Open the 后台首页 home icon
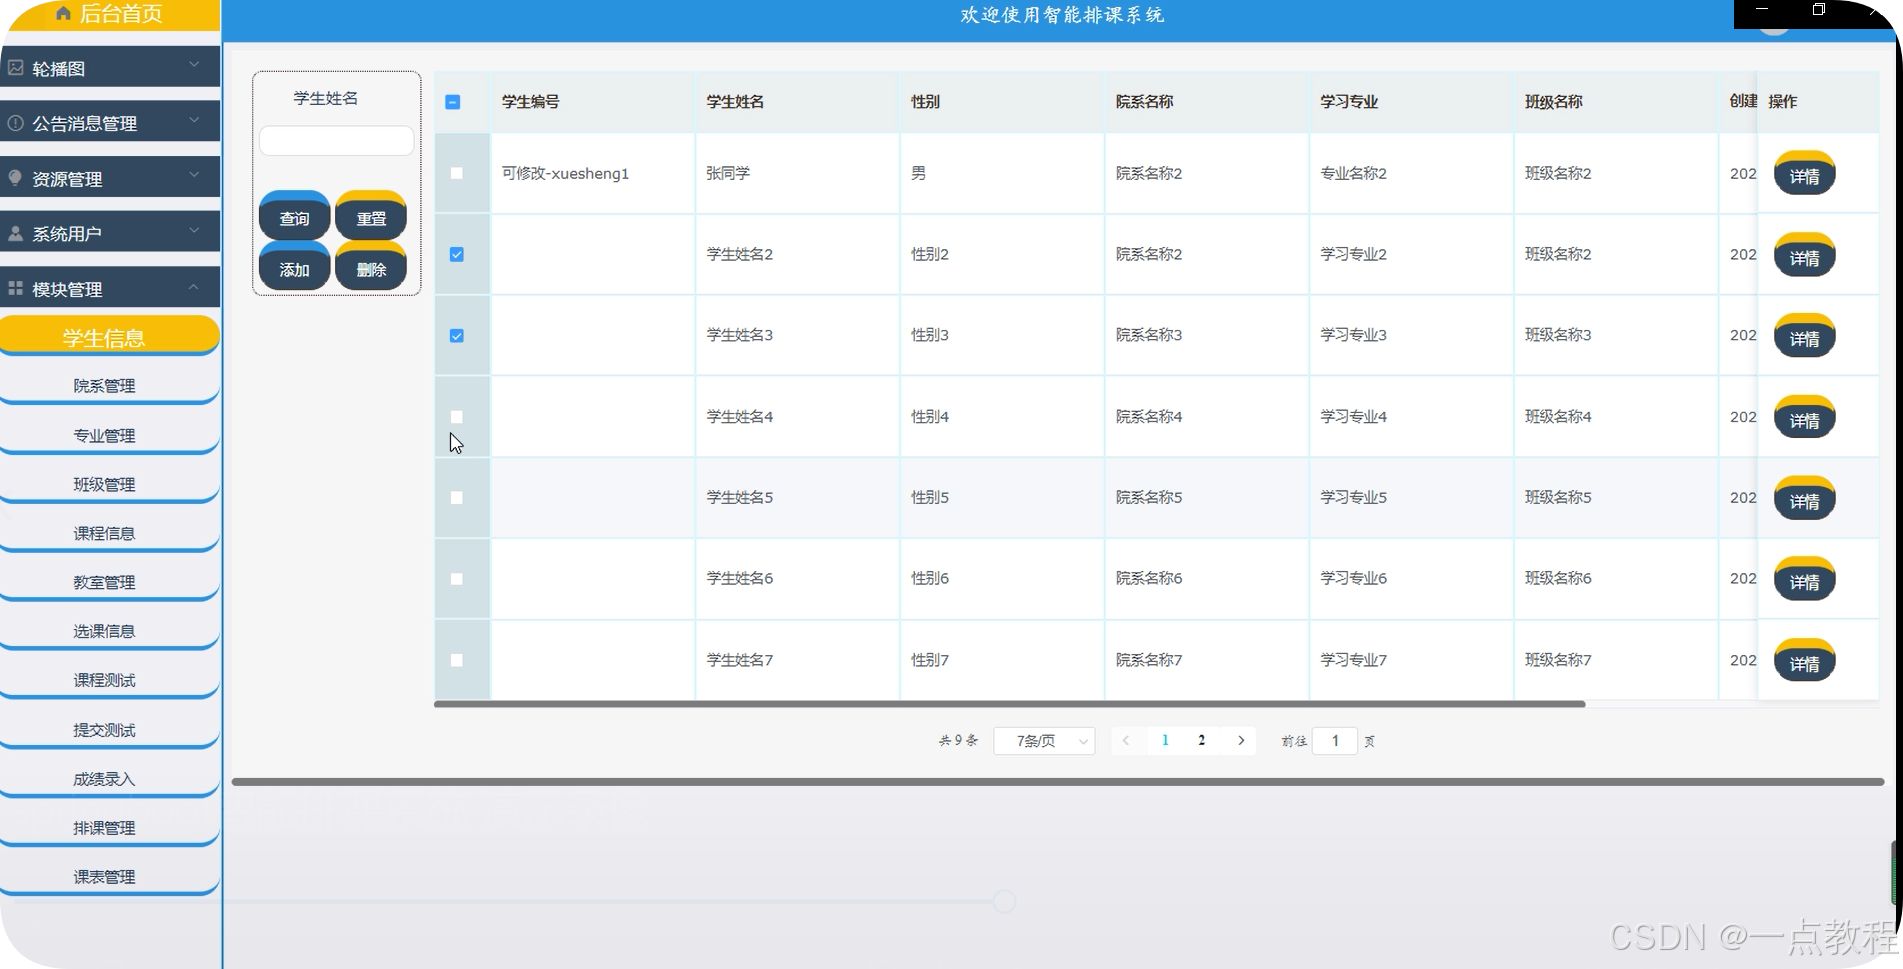The width and height of the screenshot is (1903, 969). click(x=63, y=13)
